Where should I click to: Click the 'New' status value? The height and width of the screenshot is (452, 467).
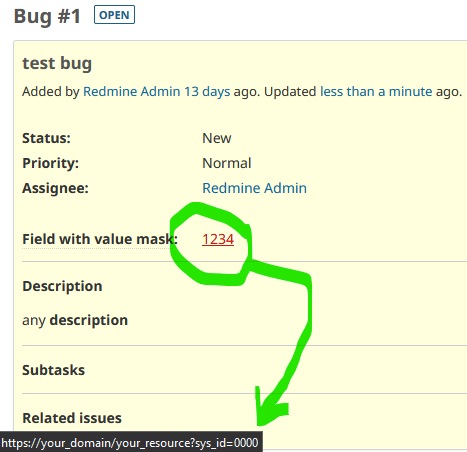pos(217,138)
